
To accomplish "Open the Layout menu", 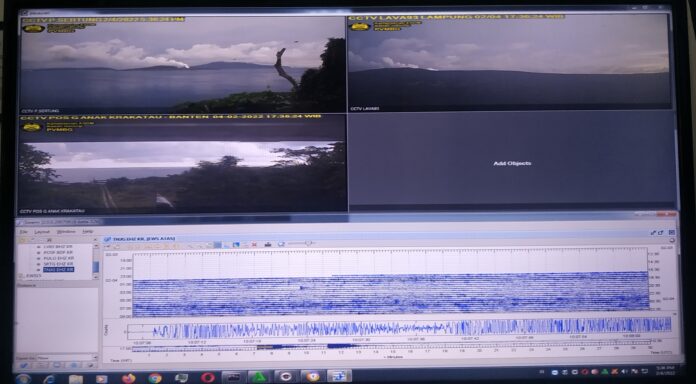I will tap(42, 232).
